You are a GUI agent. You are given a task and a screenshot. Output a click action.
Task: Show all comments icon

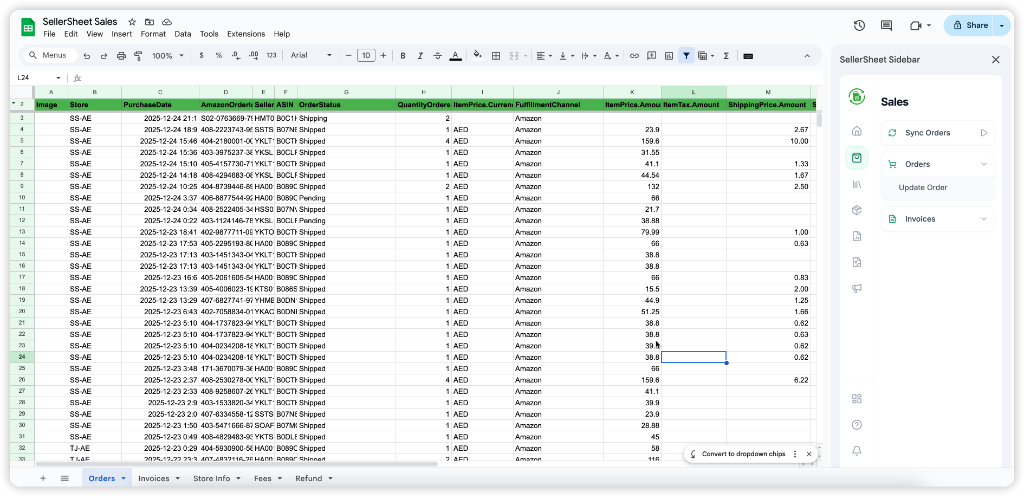click(886, 25)
